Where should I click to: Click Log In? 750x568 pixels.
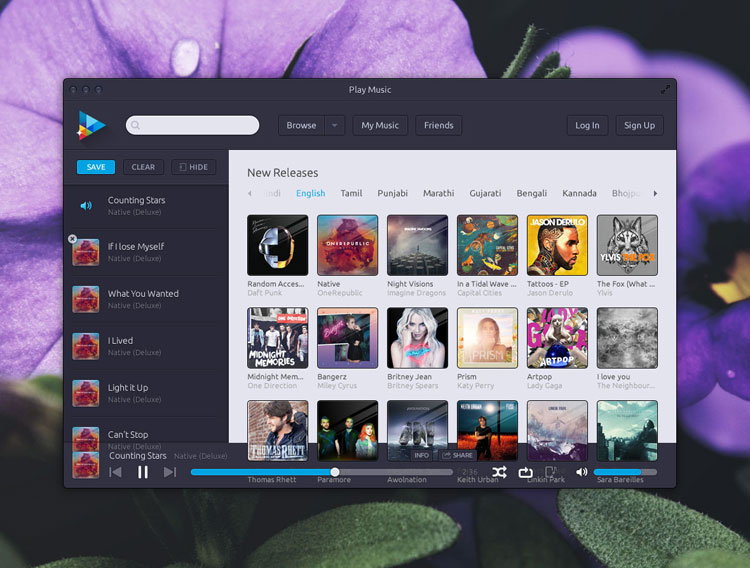(587, 125)
